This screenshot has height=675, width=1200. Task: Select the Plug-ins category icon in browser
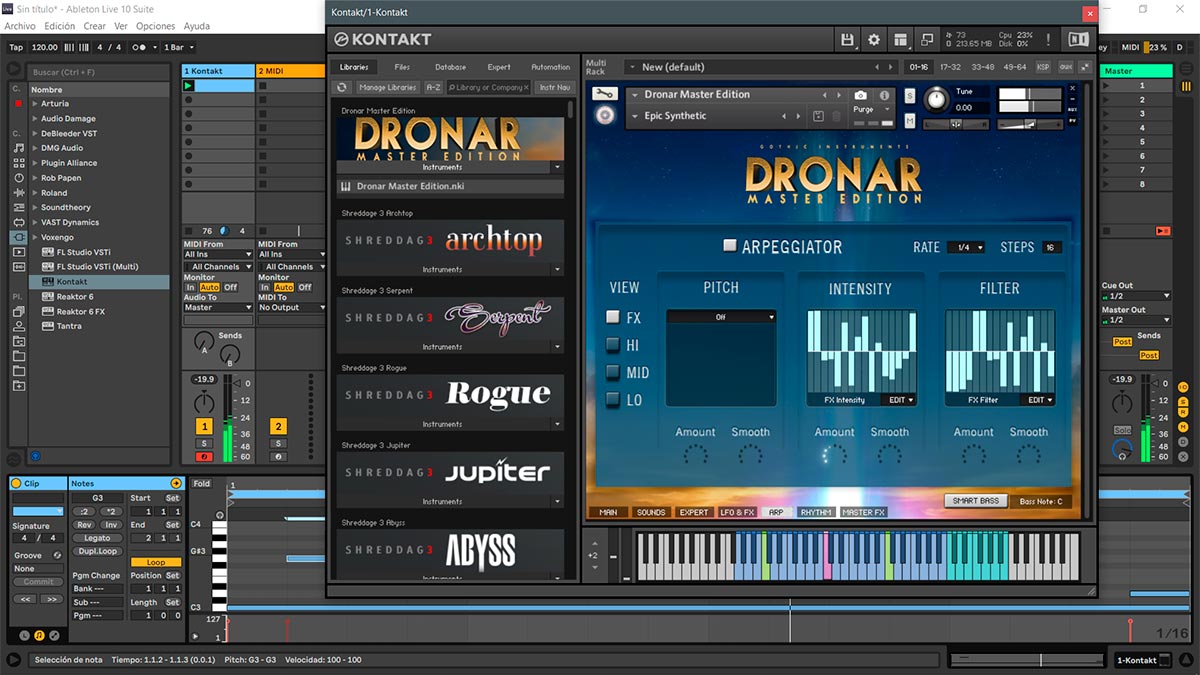point(18,238)
